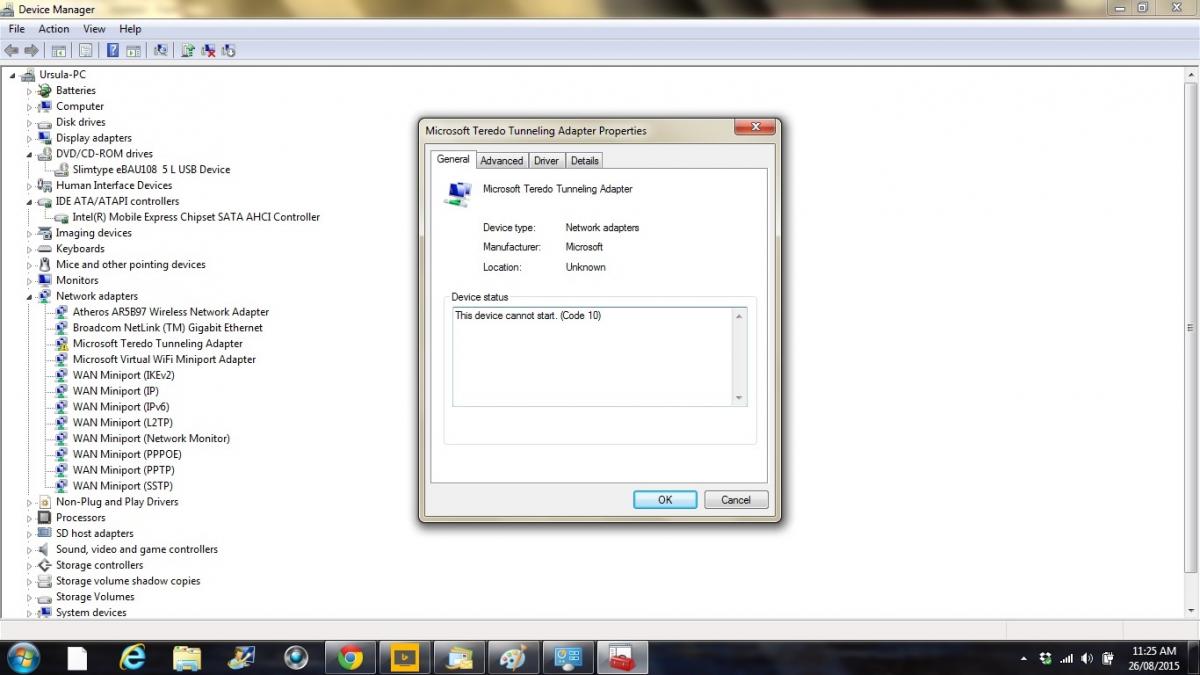Select Mice and other pointing devices
The image size is (1200, 675).
coord(130,264)
